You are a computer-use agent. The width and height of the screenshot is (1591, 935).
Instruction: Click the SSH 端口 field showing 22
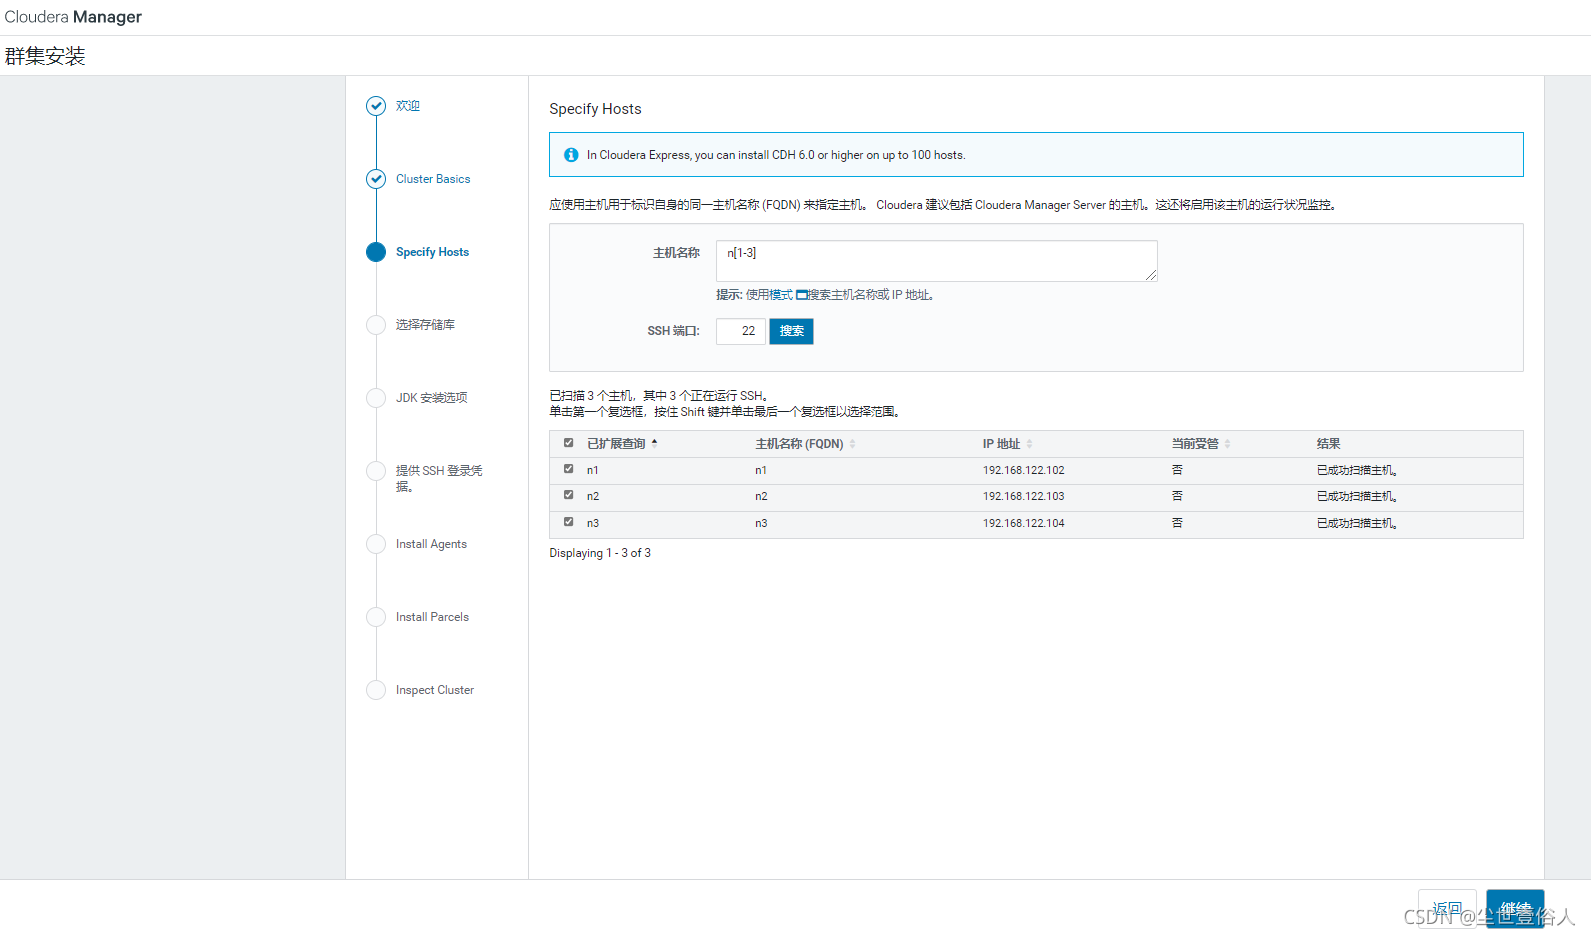tap(741, 331)
